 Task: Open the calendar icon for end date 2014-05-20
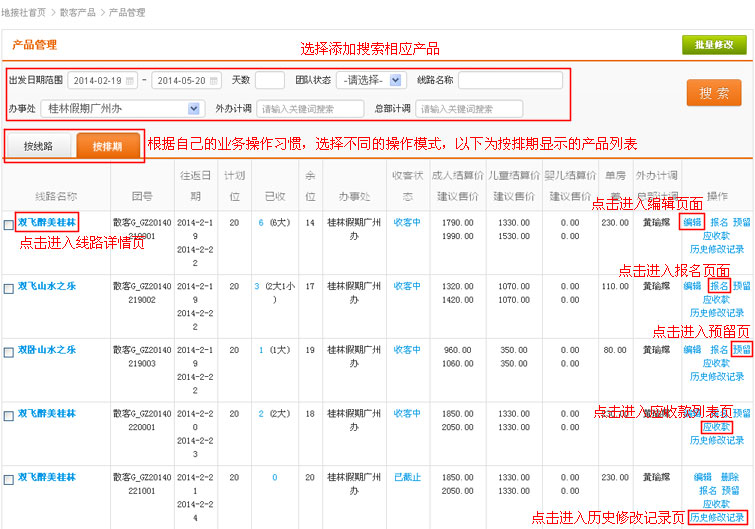click(x=214, y=81)
